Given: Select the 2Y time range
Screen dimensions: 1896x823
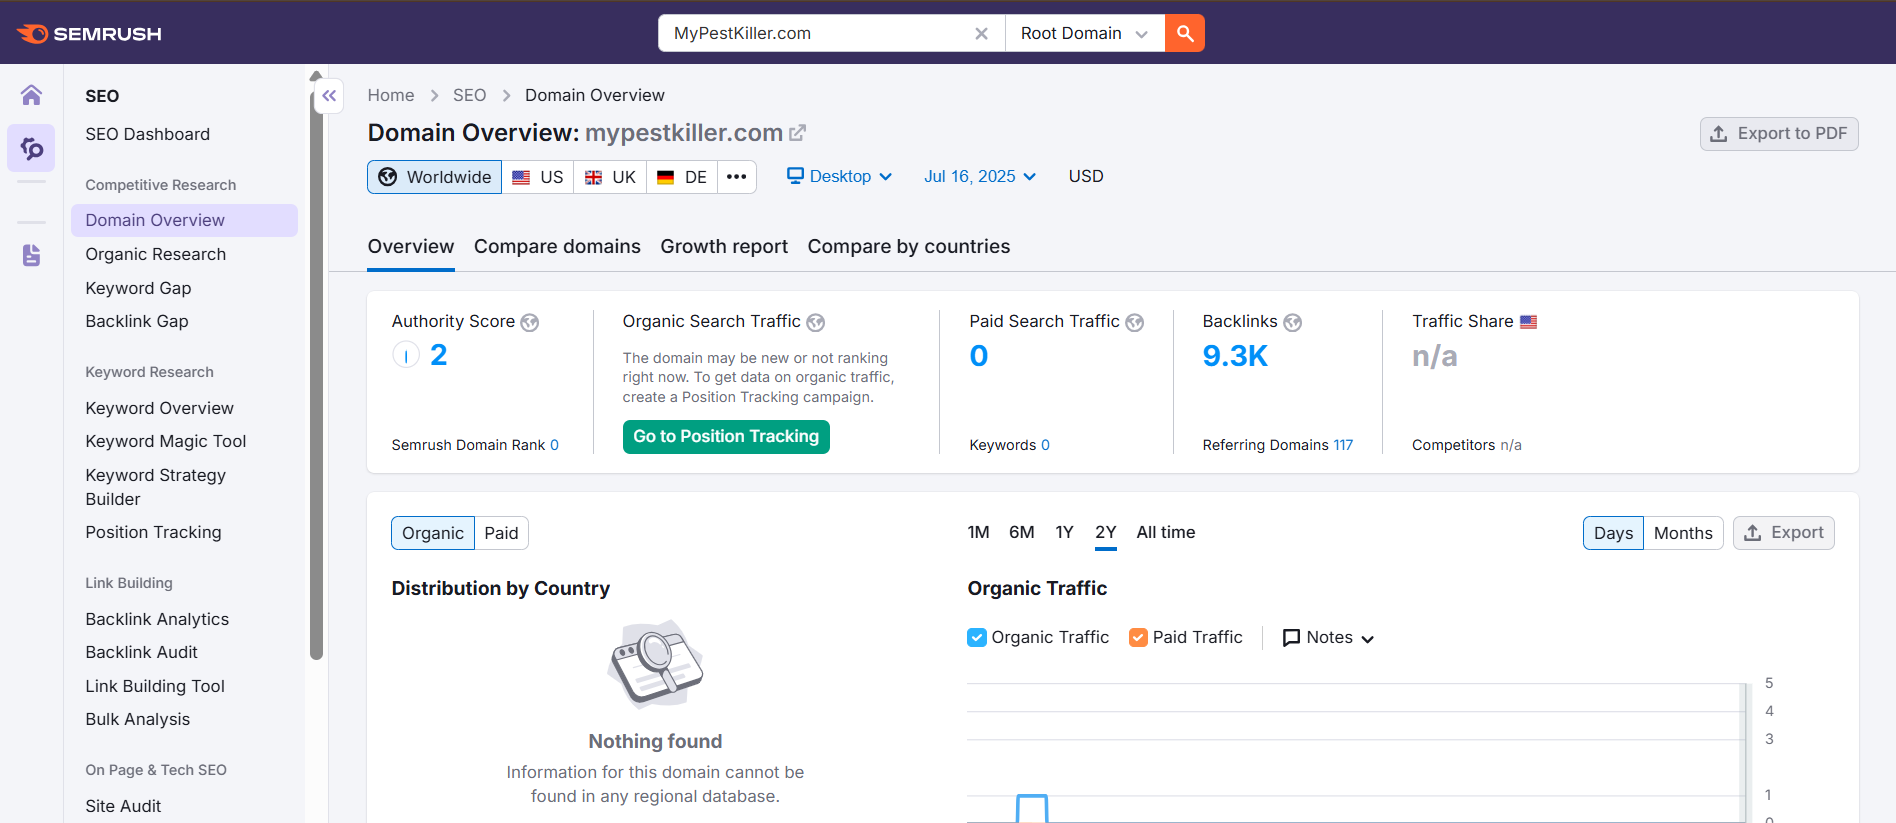Looking at the screenshot, I should pos(1105,533).
